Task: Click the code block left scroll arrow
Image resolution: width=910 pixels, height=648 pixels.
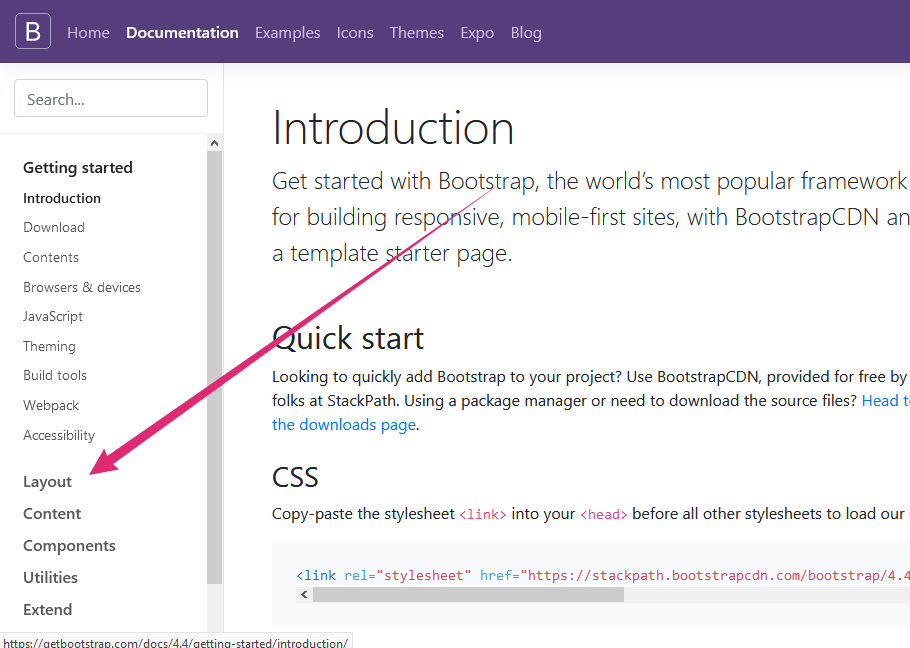Action: (304, 595)
